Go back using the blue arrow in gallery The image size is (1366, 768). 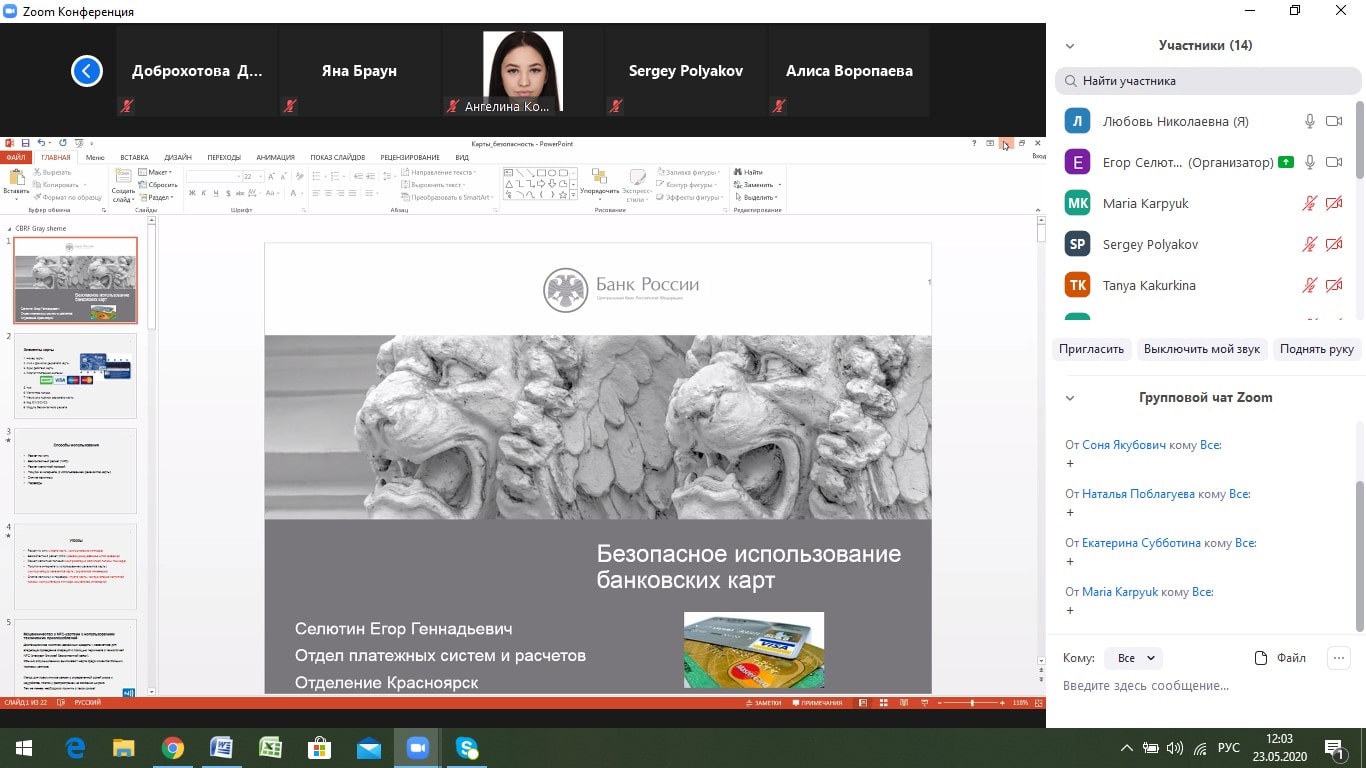(87, 71)
